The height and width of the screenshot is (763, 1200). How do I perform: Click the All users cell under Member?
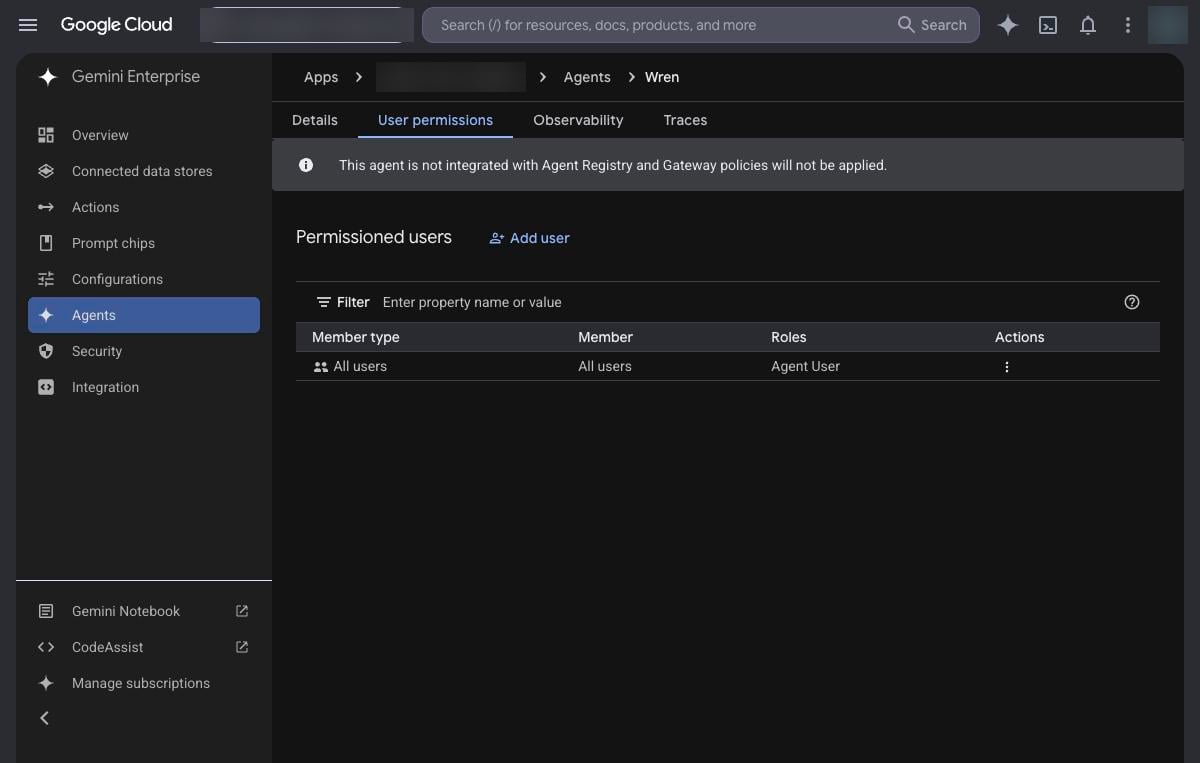tap(605, 366)
